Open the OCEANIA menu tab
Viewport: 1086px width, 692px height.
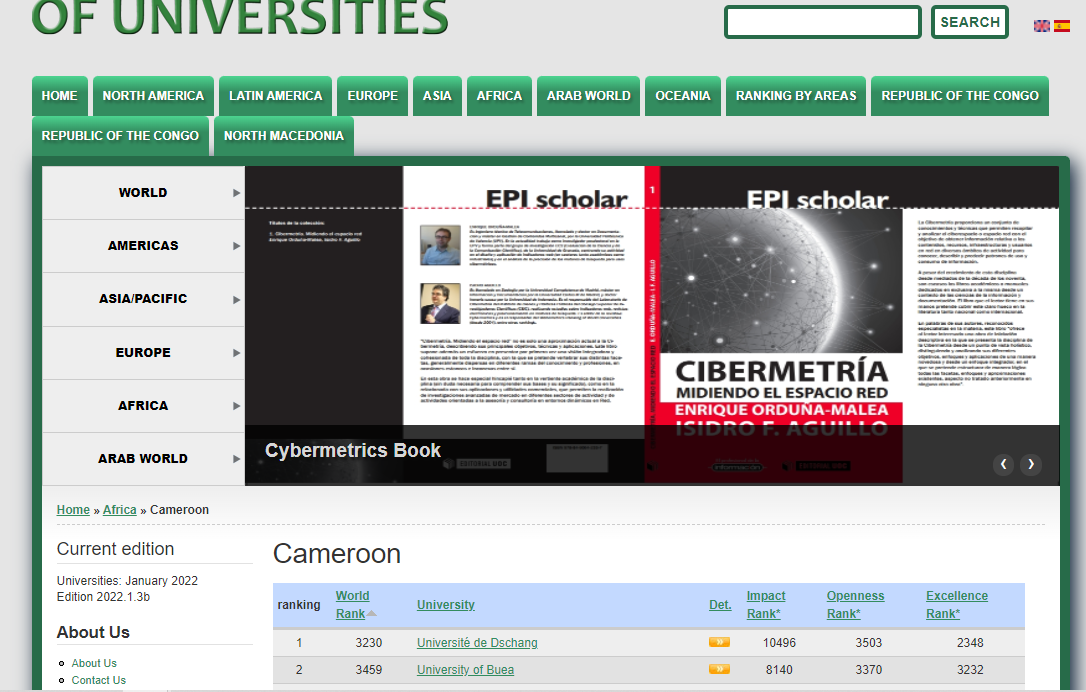click(683, 96)
